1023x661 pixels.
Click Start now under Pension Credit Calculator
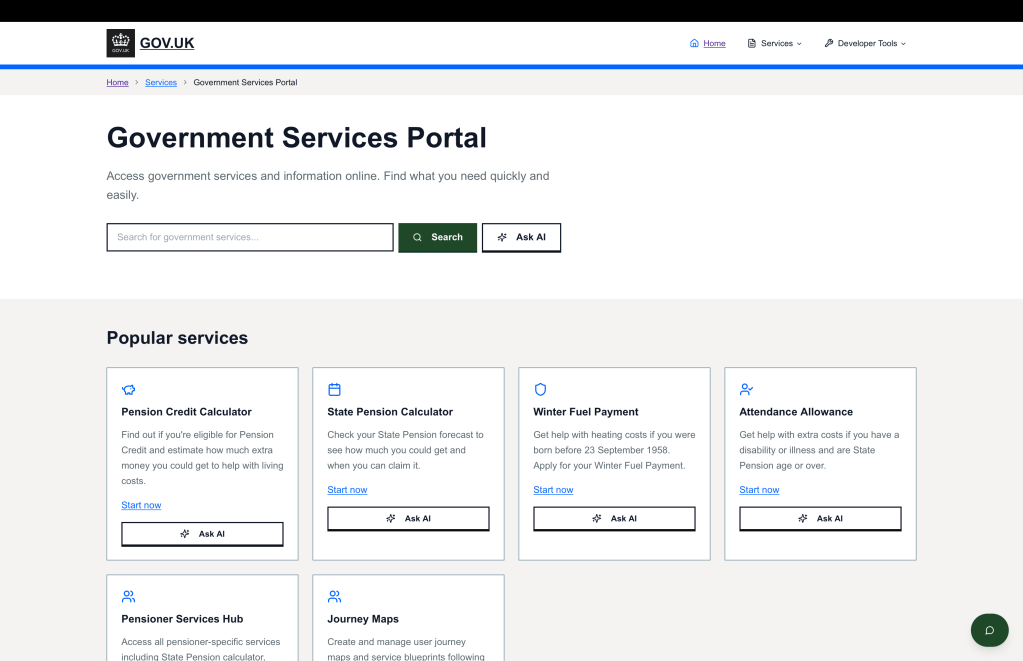pyautogui.click(x=140, y=505)
